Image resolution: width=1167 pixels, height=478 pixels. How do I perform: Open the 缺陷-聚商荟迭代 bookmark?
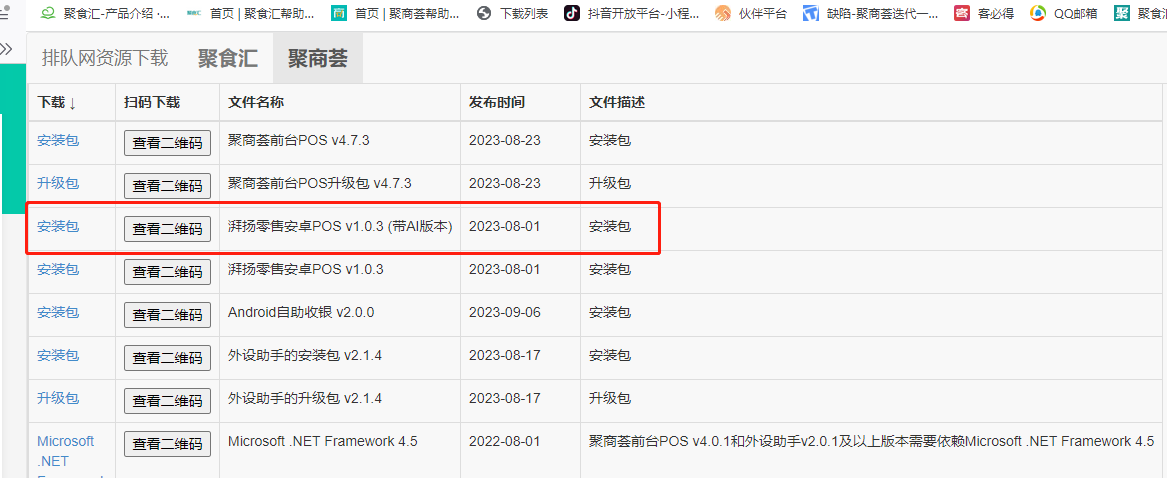(872, 13)
